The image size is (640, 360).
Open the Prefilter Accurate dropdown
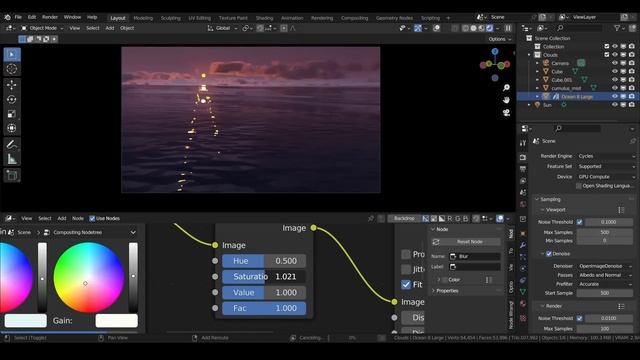[x=605, y=284]
